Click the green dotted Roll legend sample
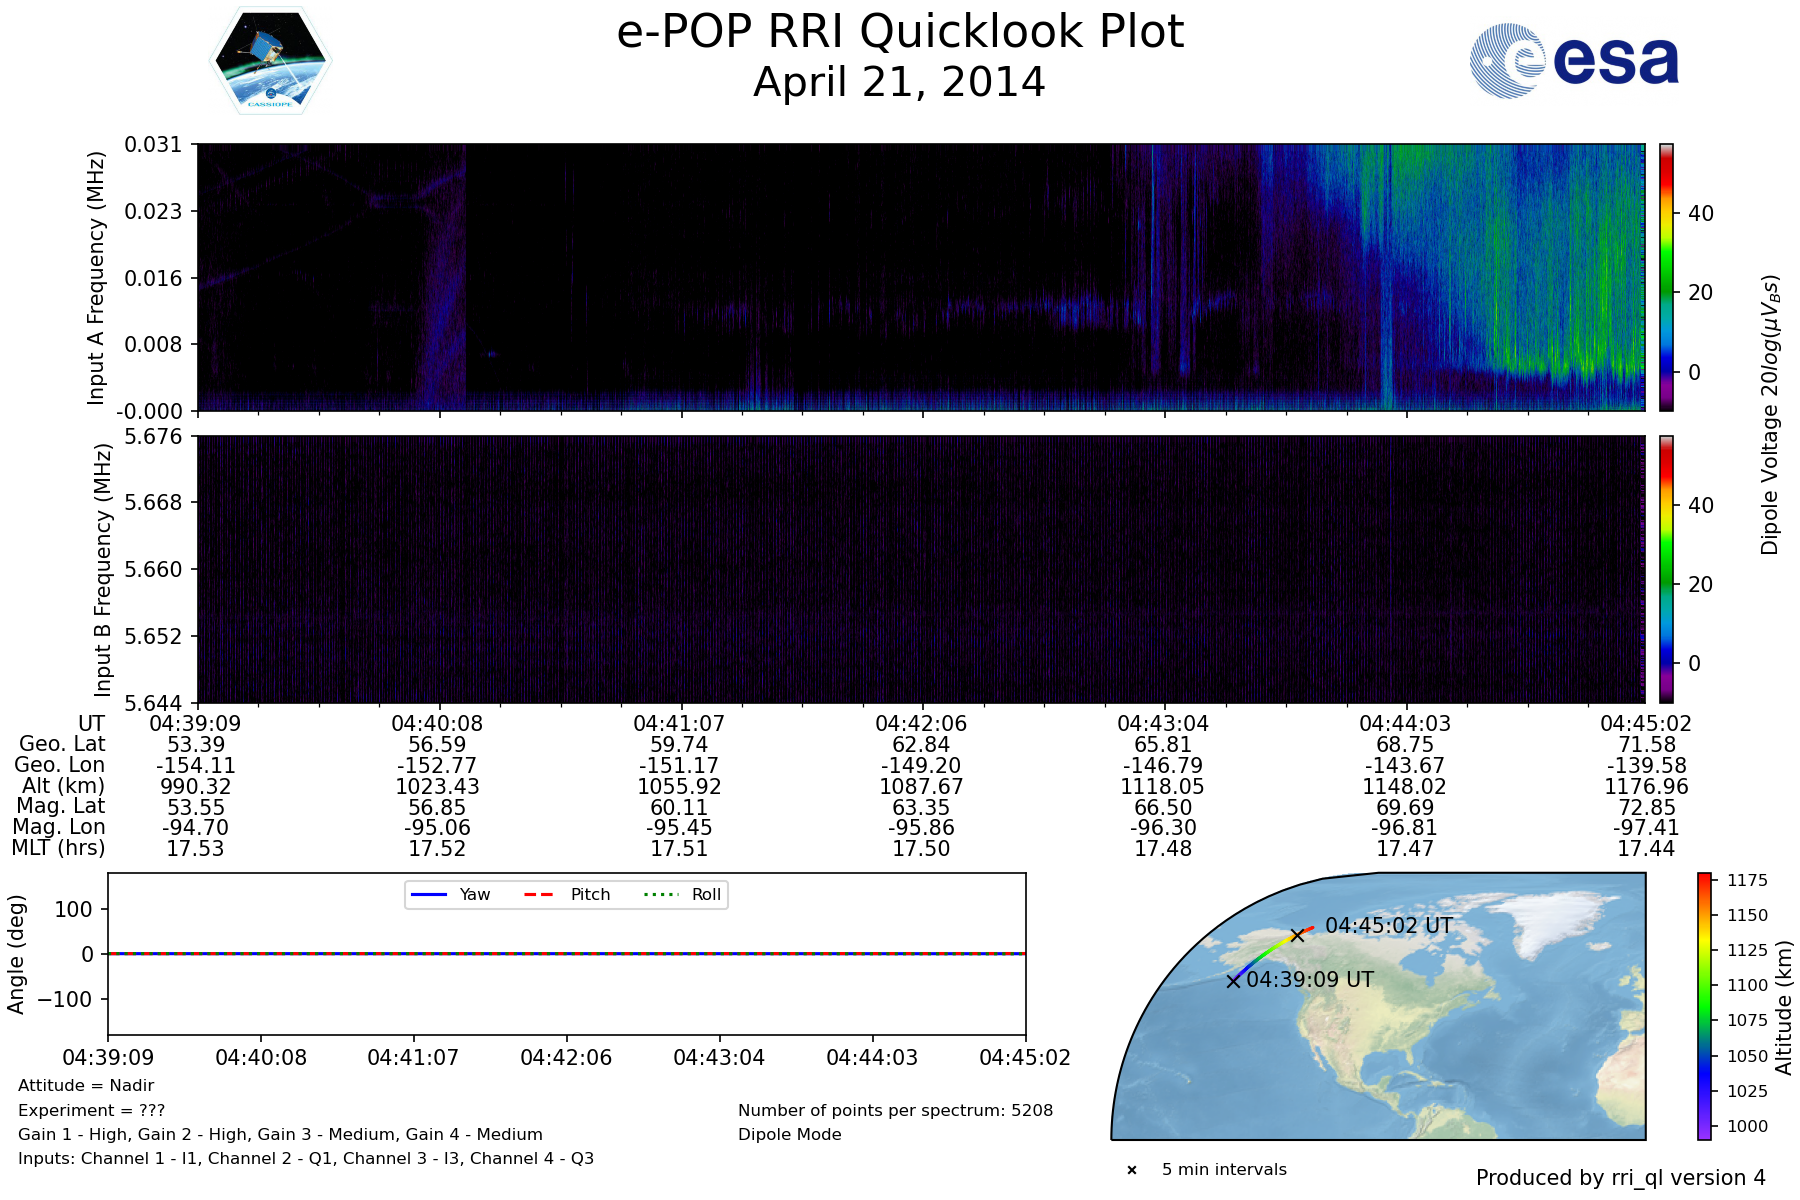The width and height of the screenshot is (1800, 1200). coord(659,895)
